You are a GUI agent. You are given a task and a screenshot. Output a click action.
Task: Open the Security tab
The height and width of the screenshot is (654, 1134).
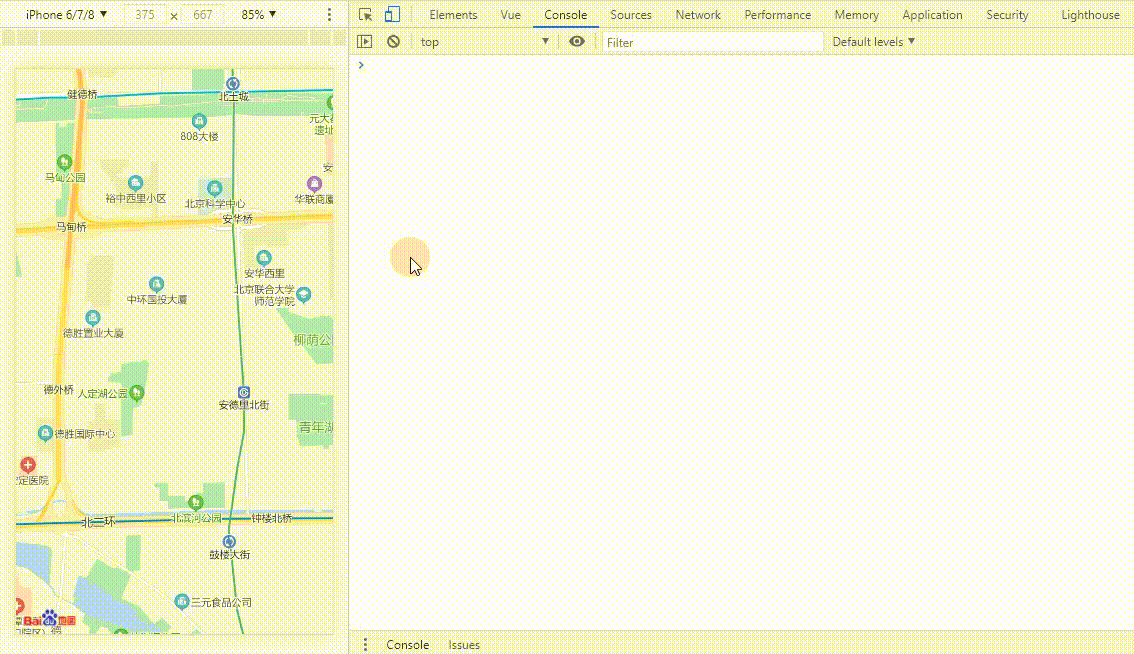[1007, 14]
